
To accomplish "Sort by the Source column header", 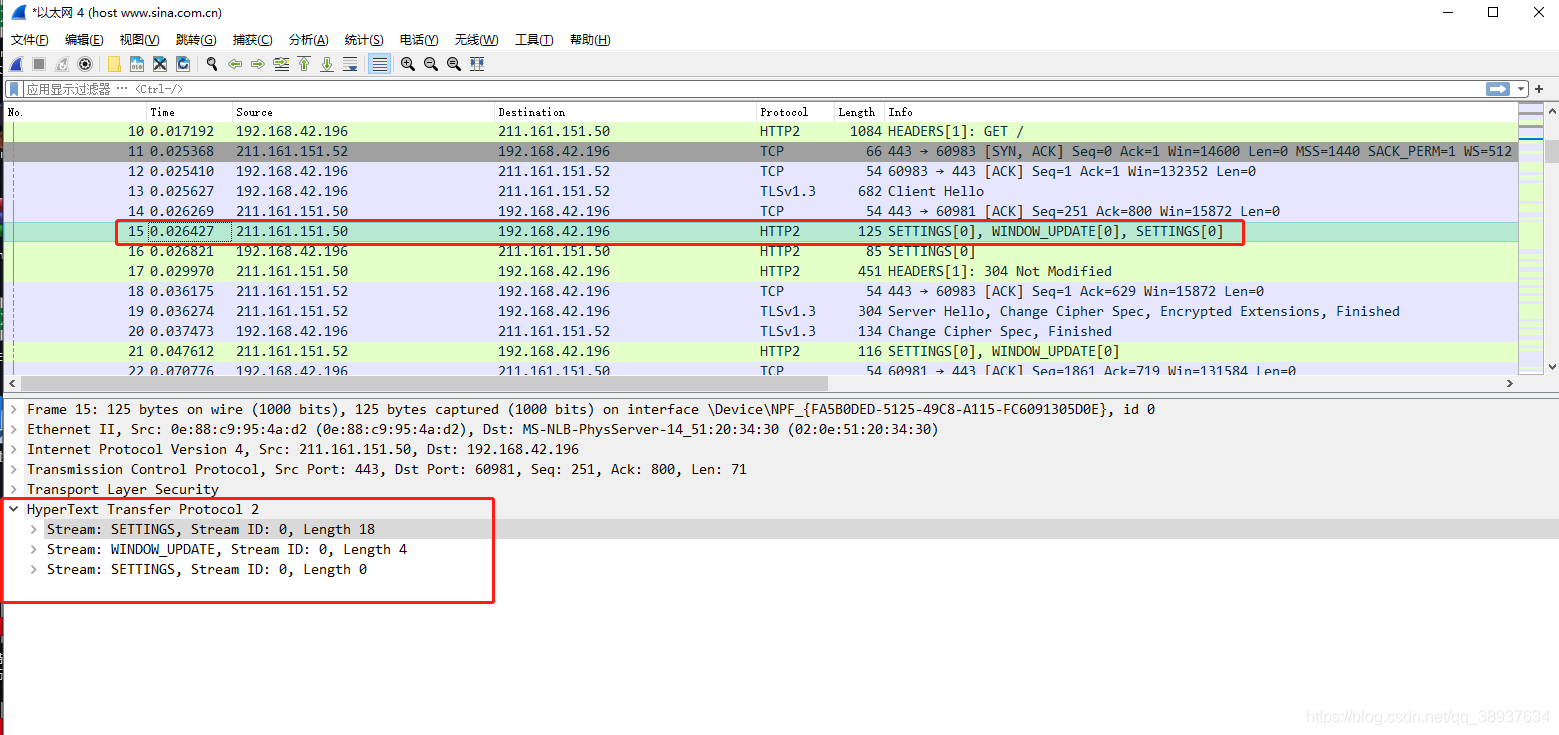I will coord(364,112).
